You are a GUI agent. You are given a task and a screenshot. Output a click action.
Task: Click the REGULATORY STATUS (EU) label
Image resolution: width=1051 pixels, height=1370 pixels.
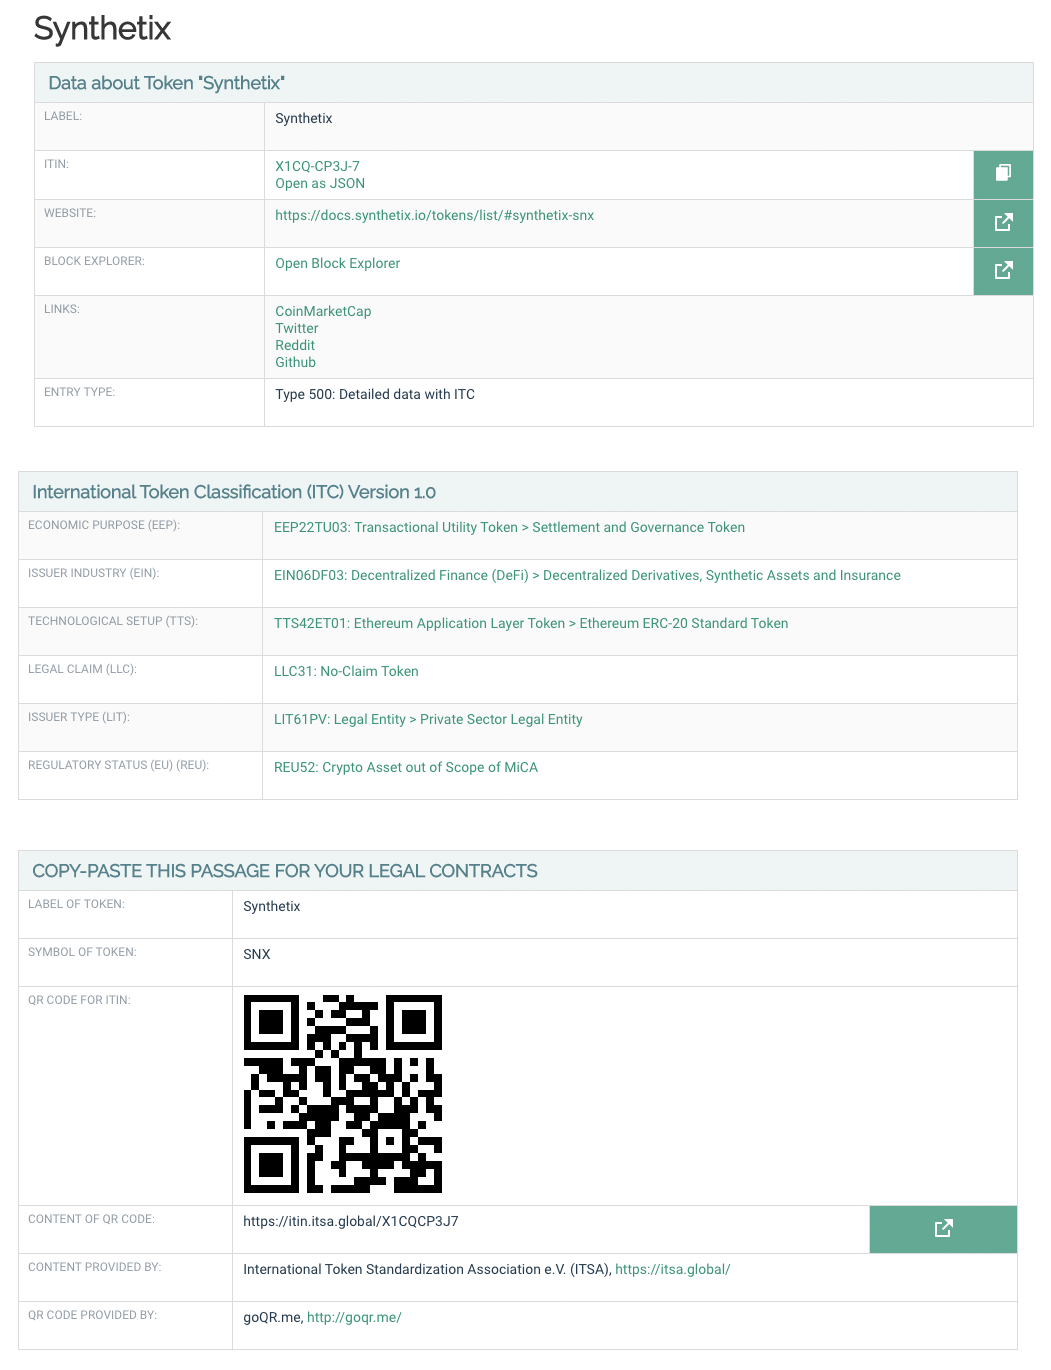pos(118,765)
